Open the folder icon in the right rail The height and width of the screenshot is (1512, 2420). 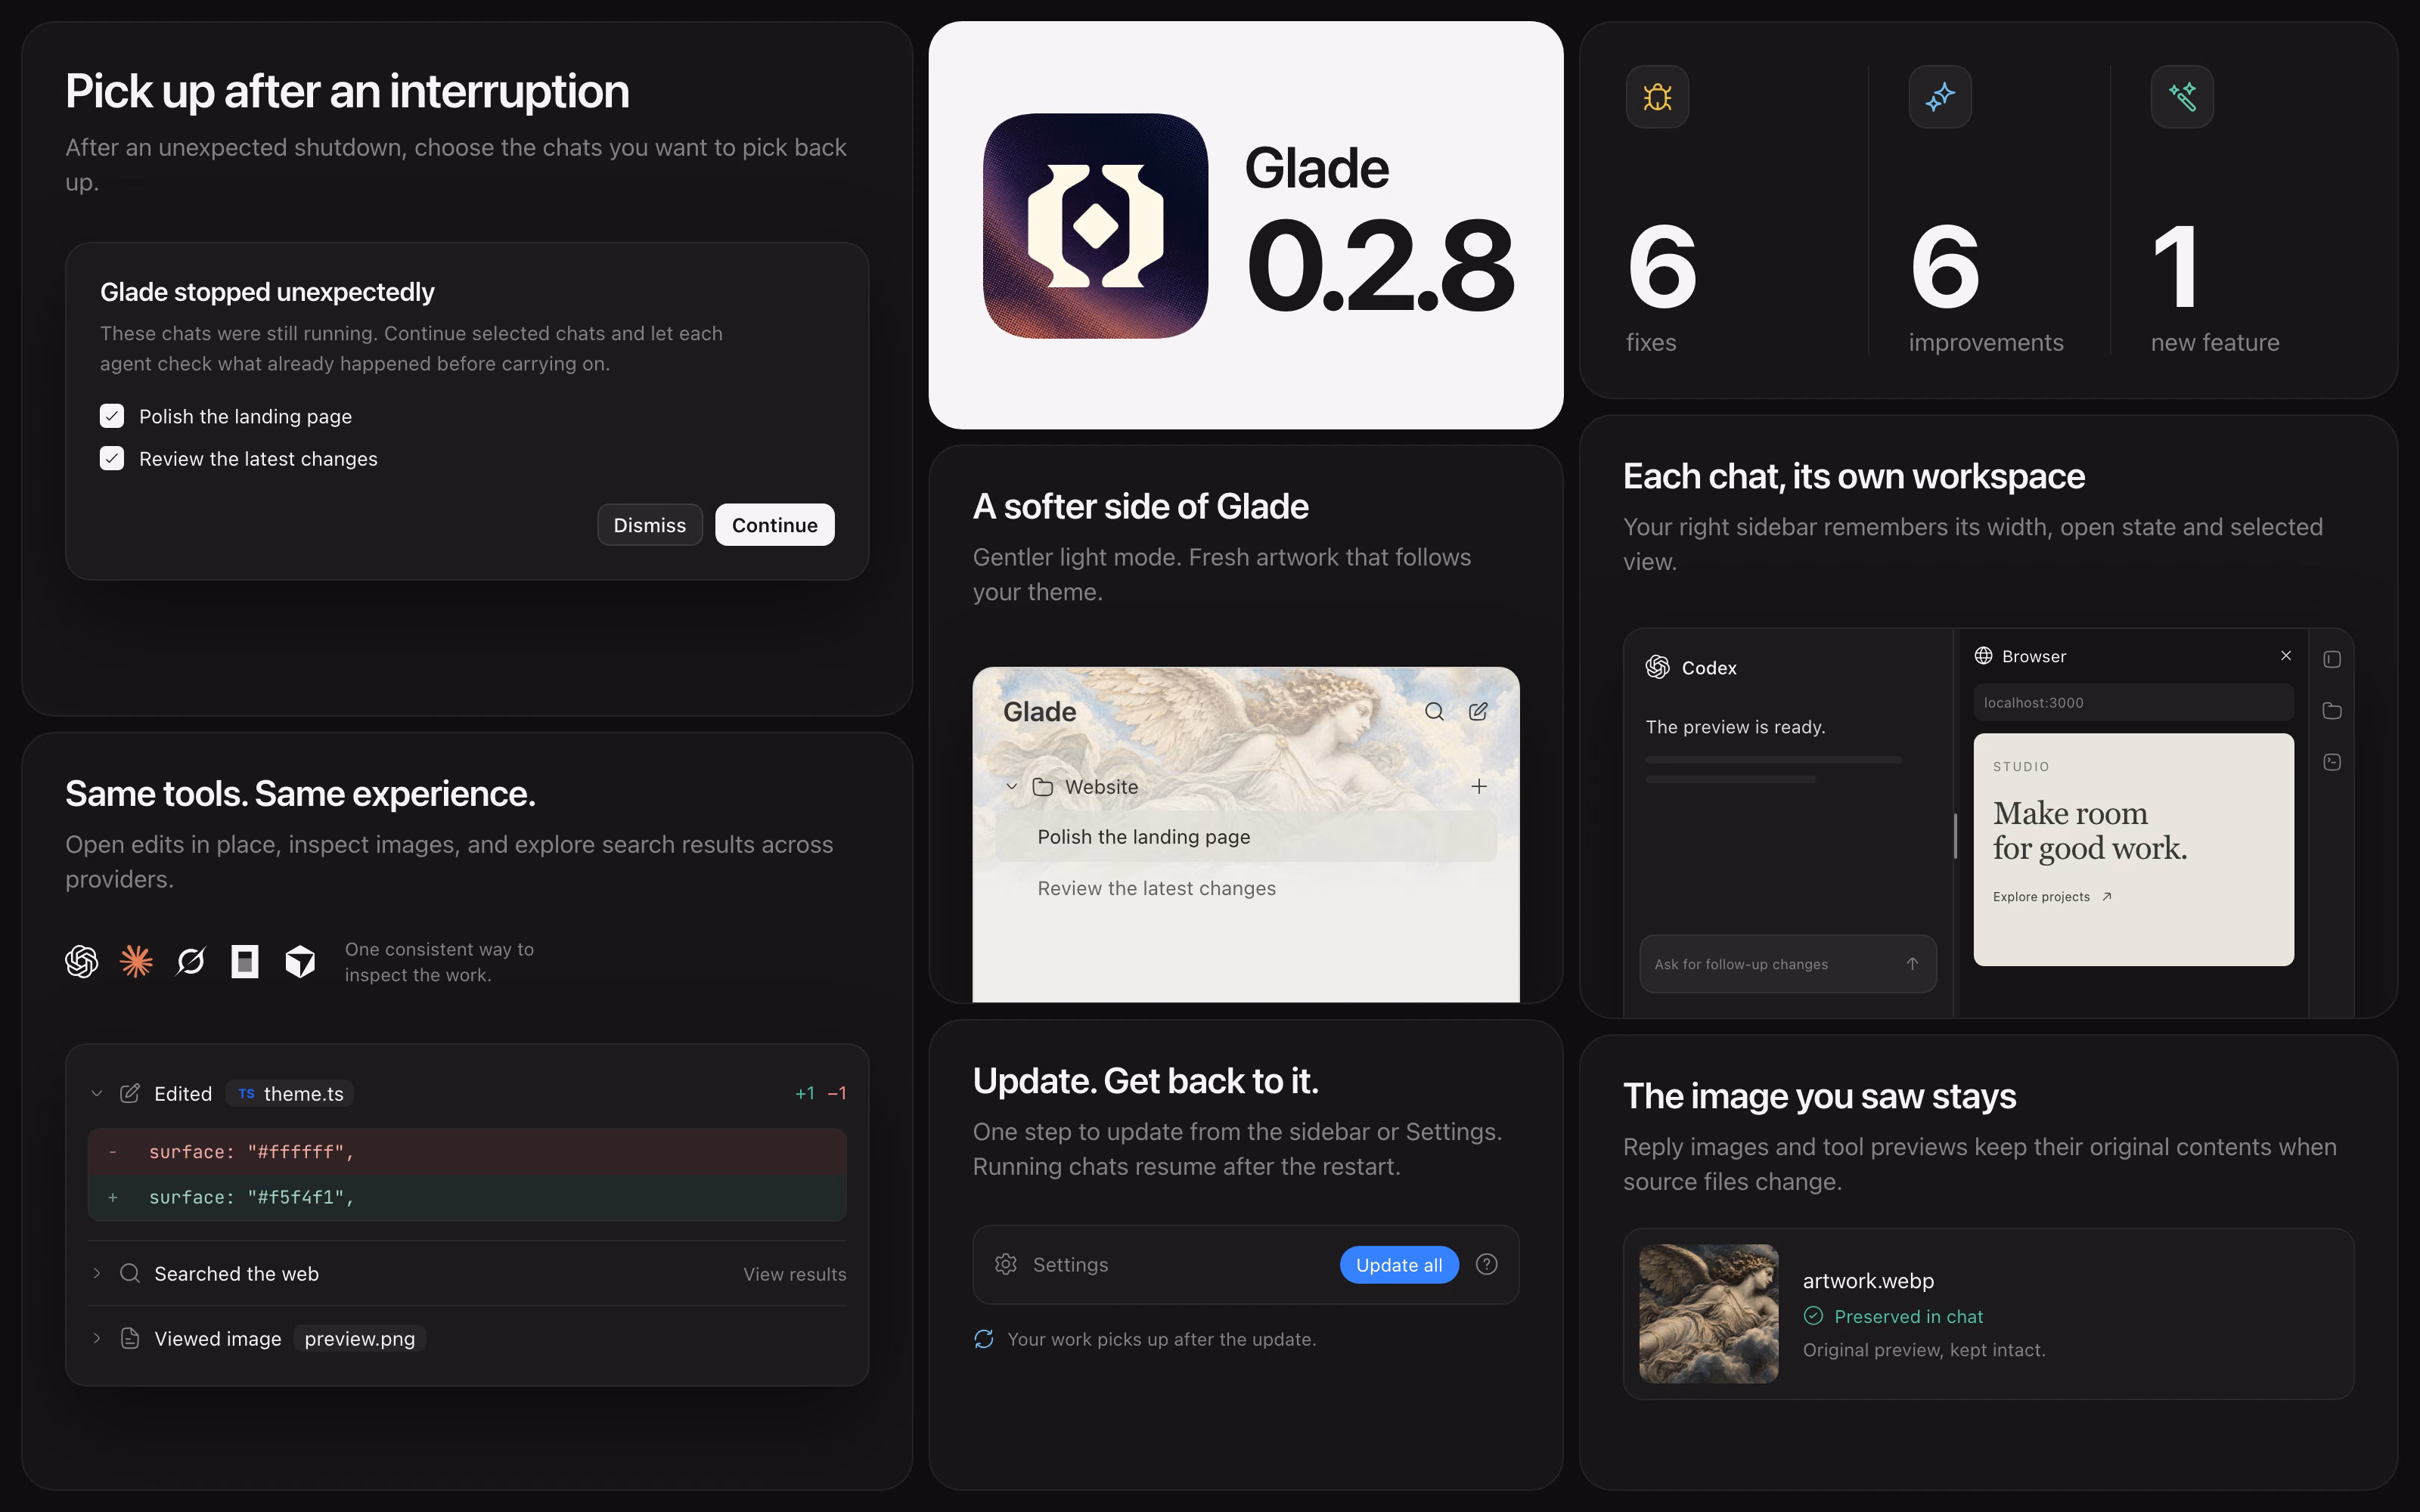pos(2332,711)
